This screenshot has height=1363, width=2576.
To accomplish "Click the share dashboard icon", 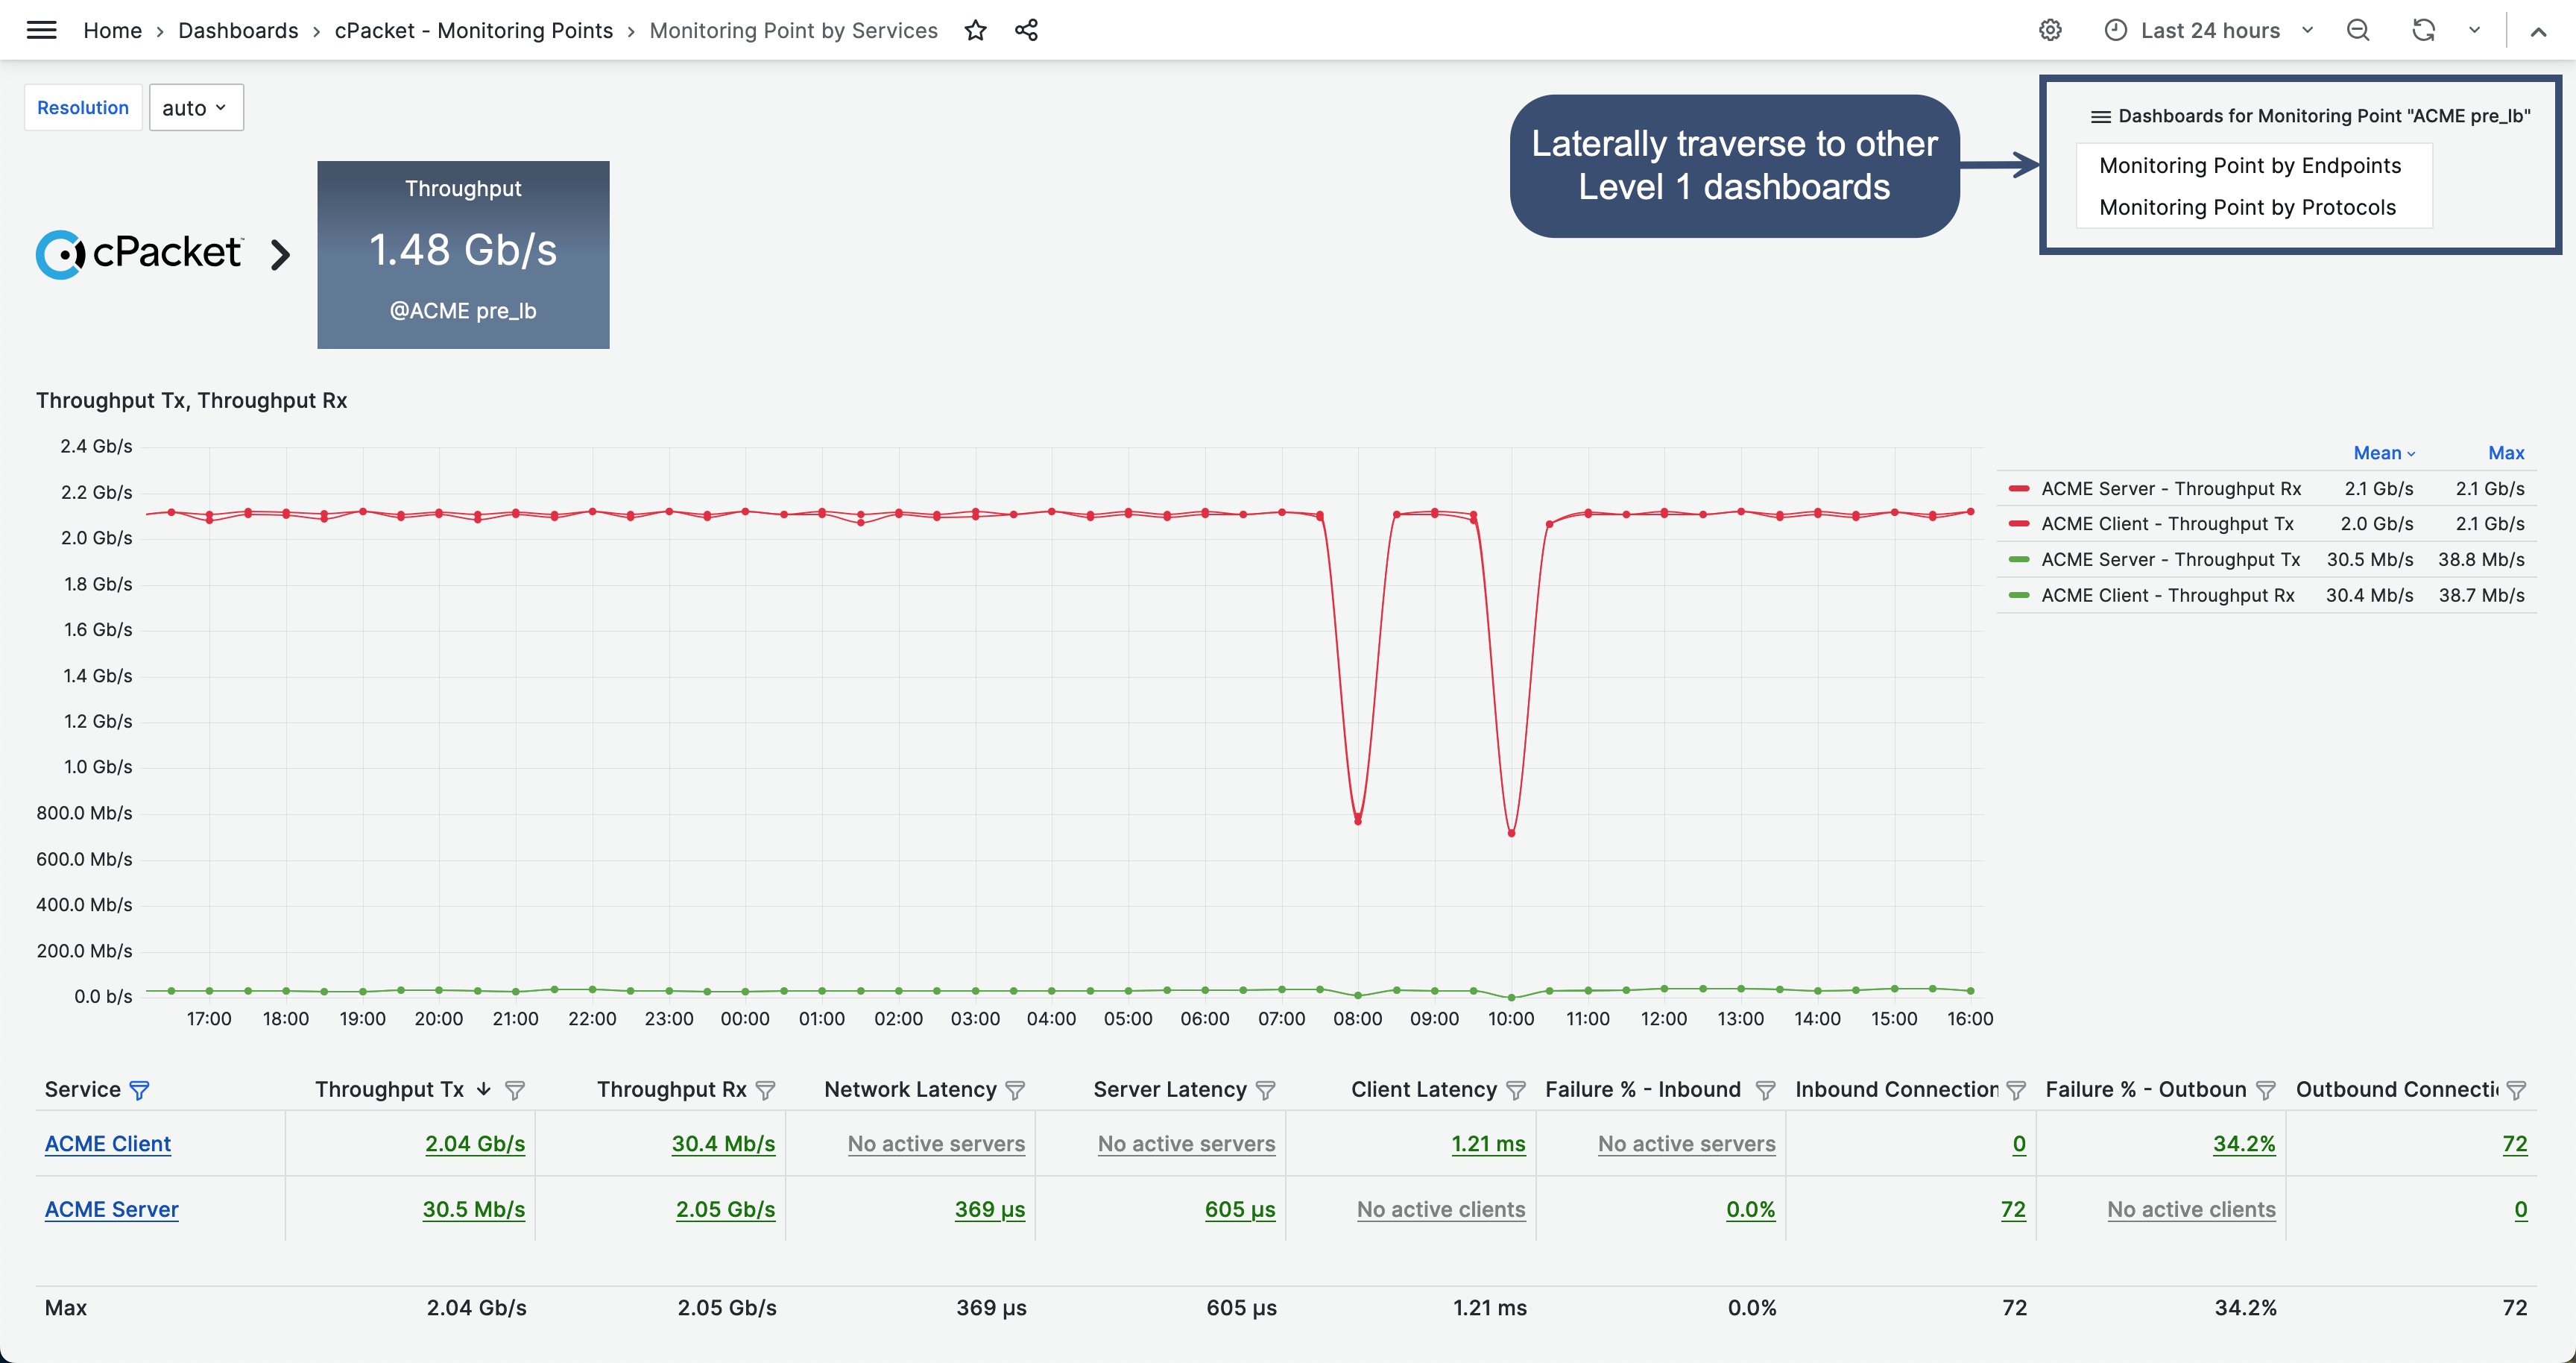I will click(1026, 30).
